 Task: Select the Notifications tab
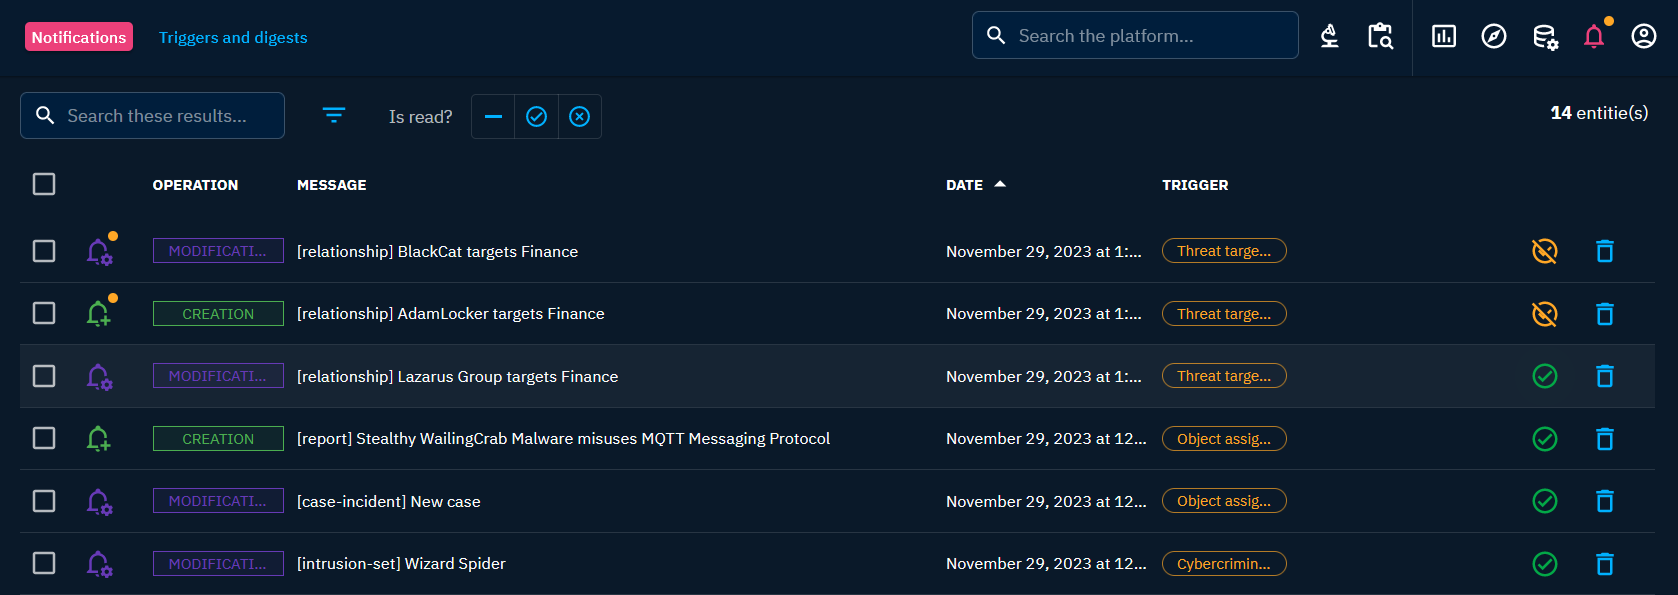click(79, 37)
